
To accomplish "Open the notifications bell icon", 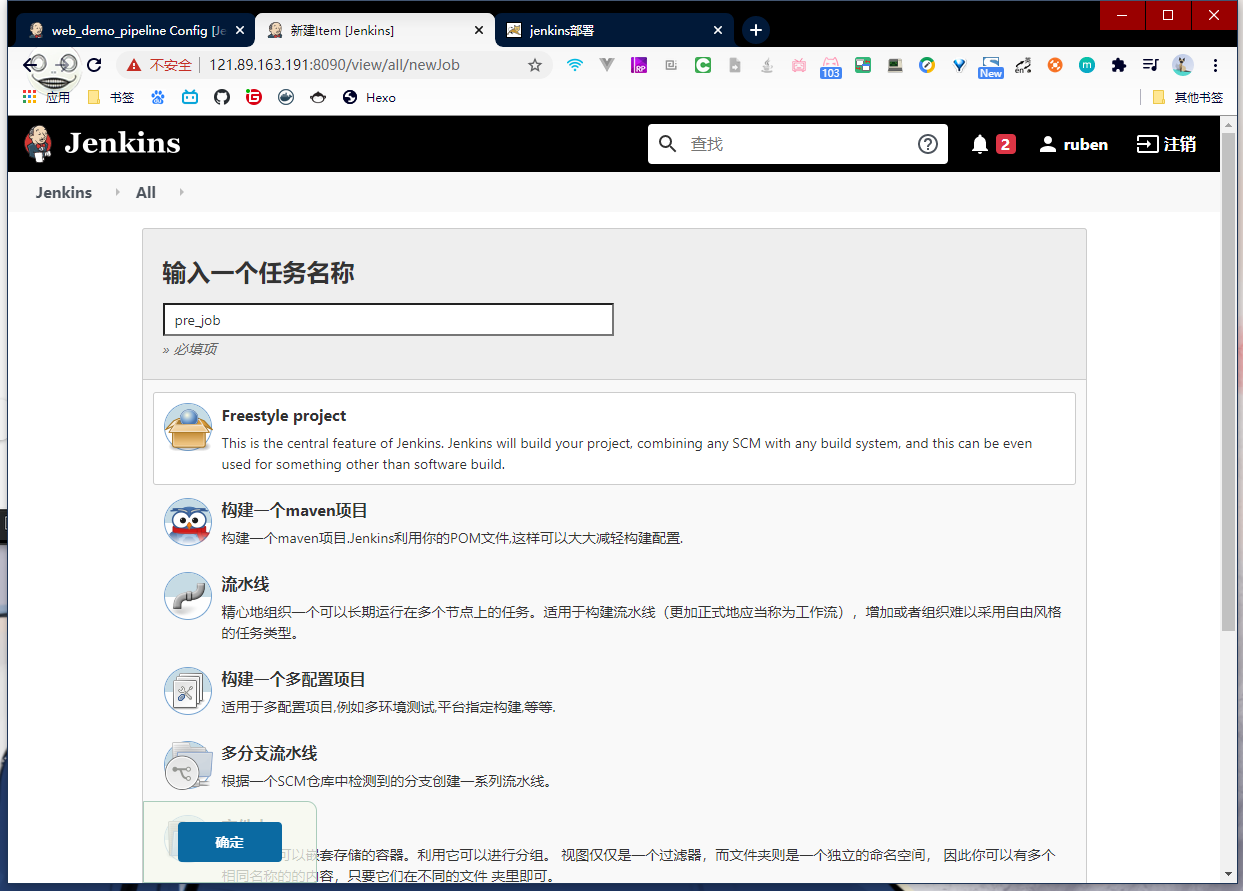I will pos(980,144).
